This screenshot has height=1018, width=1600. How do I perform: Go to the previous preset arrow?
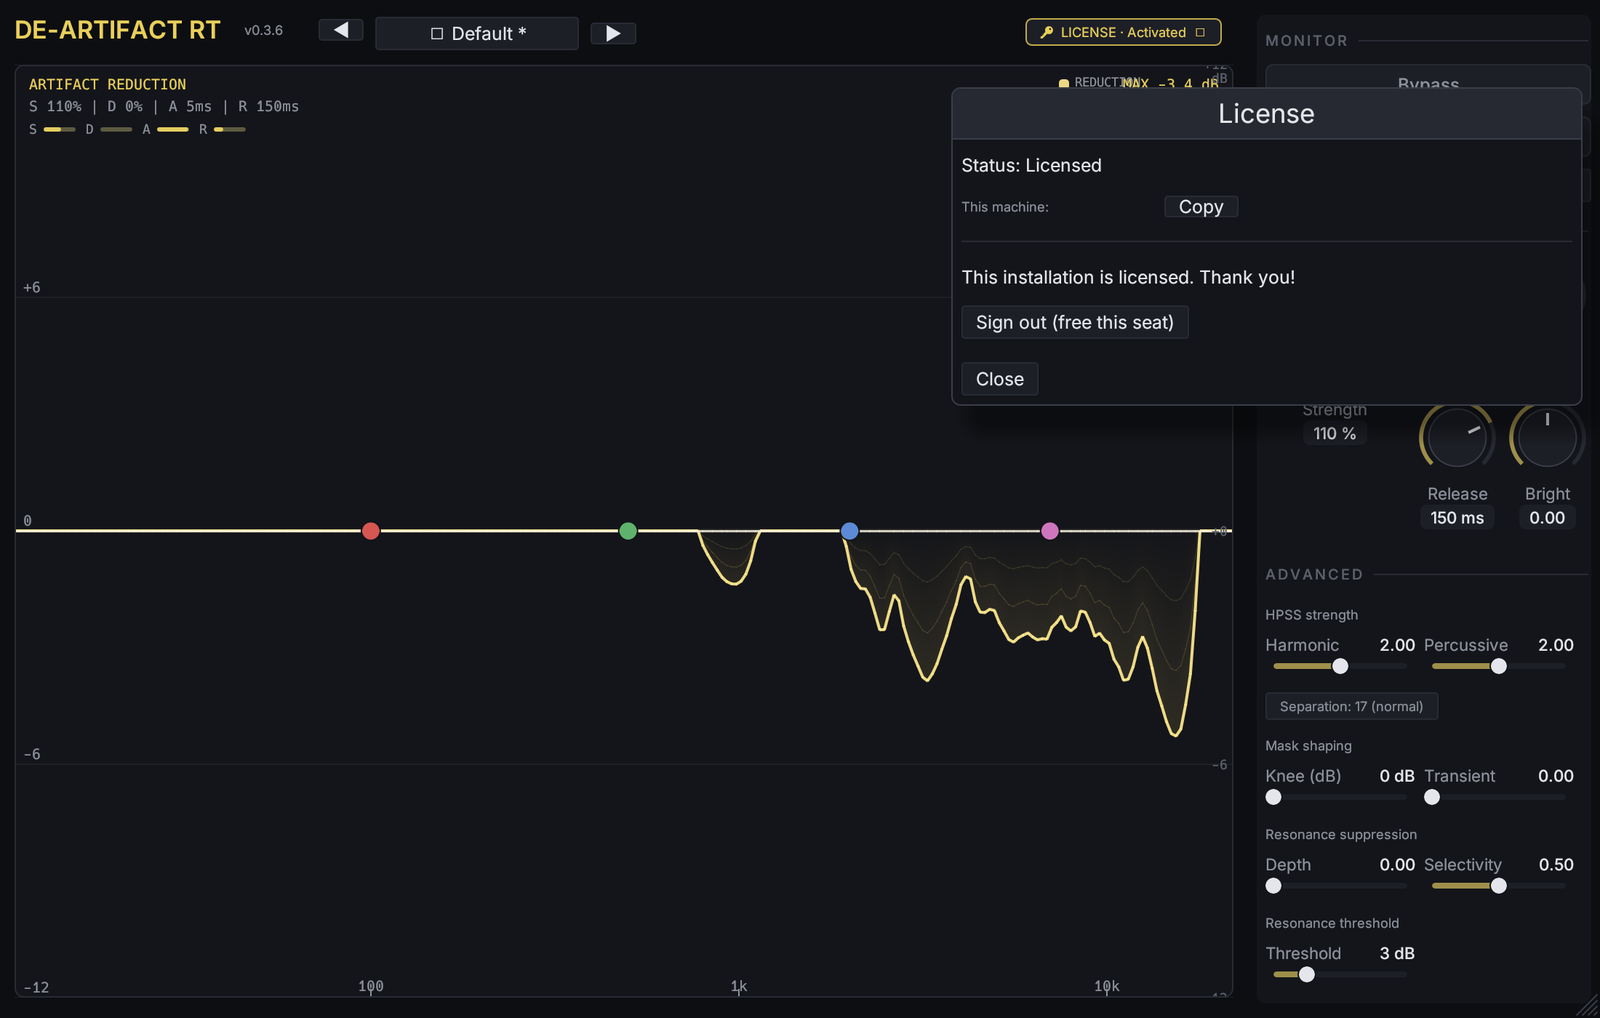[341, 30]
